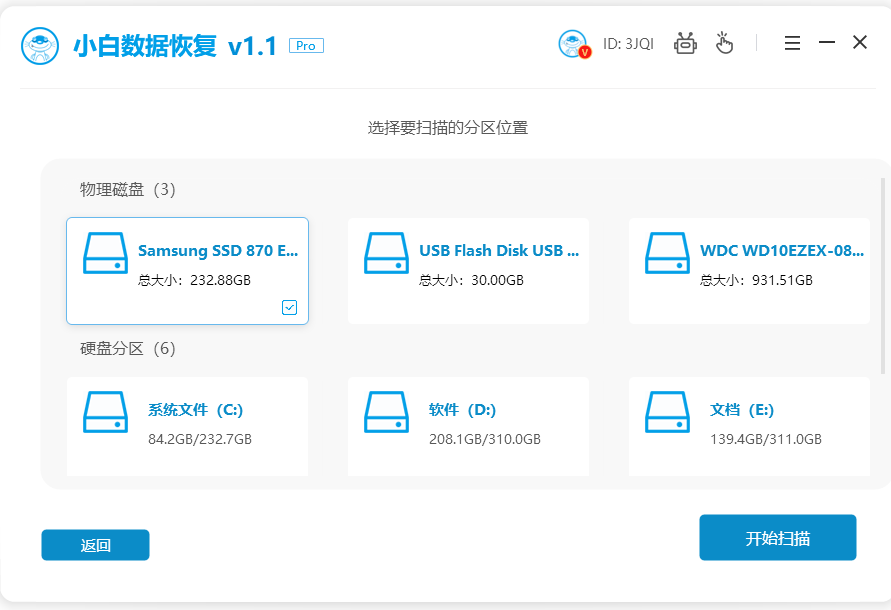Click the Samsung SSD 870 disk icon
This screenshot has width=891, height=610.
[105, 253]
